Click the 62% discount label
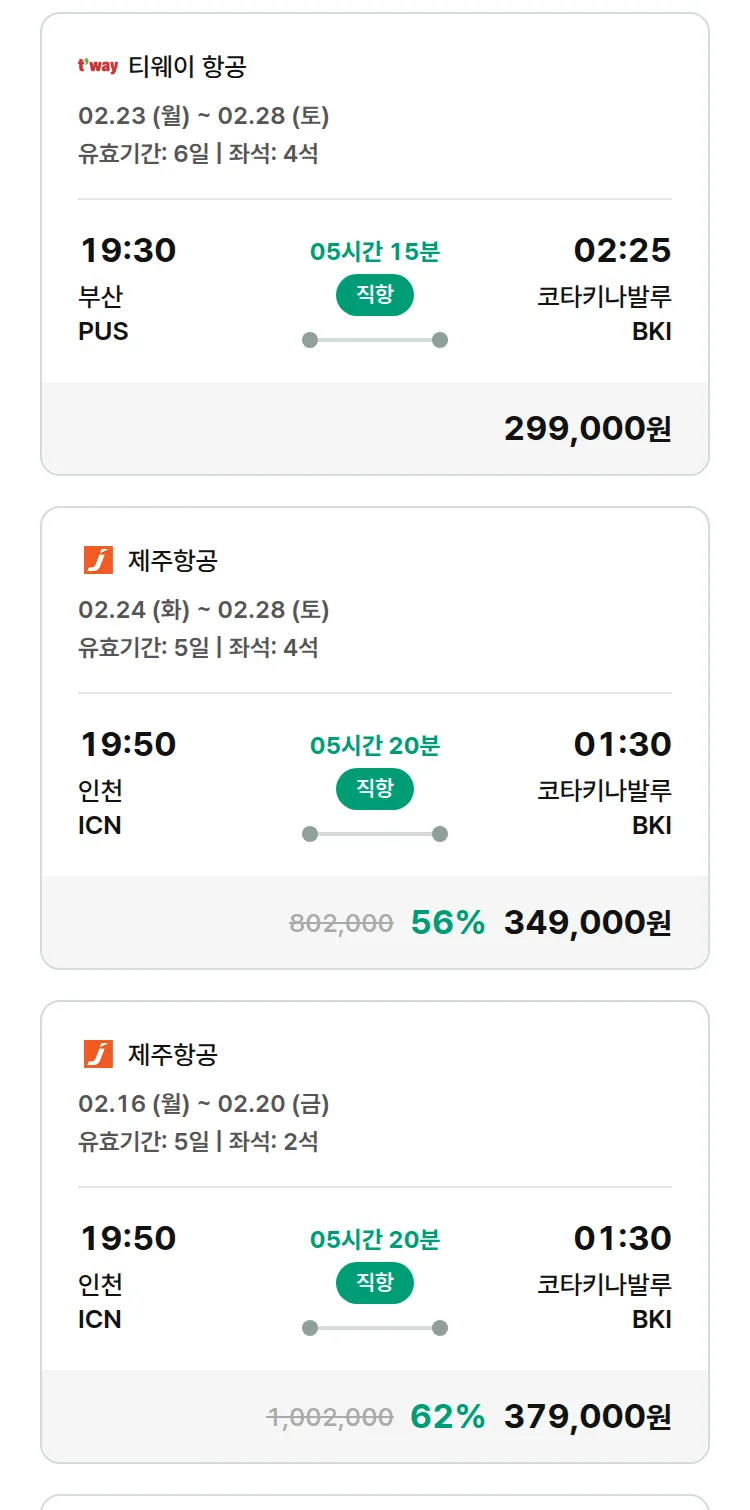This screenshot has height=1510, width=750. click(447, 1417)
